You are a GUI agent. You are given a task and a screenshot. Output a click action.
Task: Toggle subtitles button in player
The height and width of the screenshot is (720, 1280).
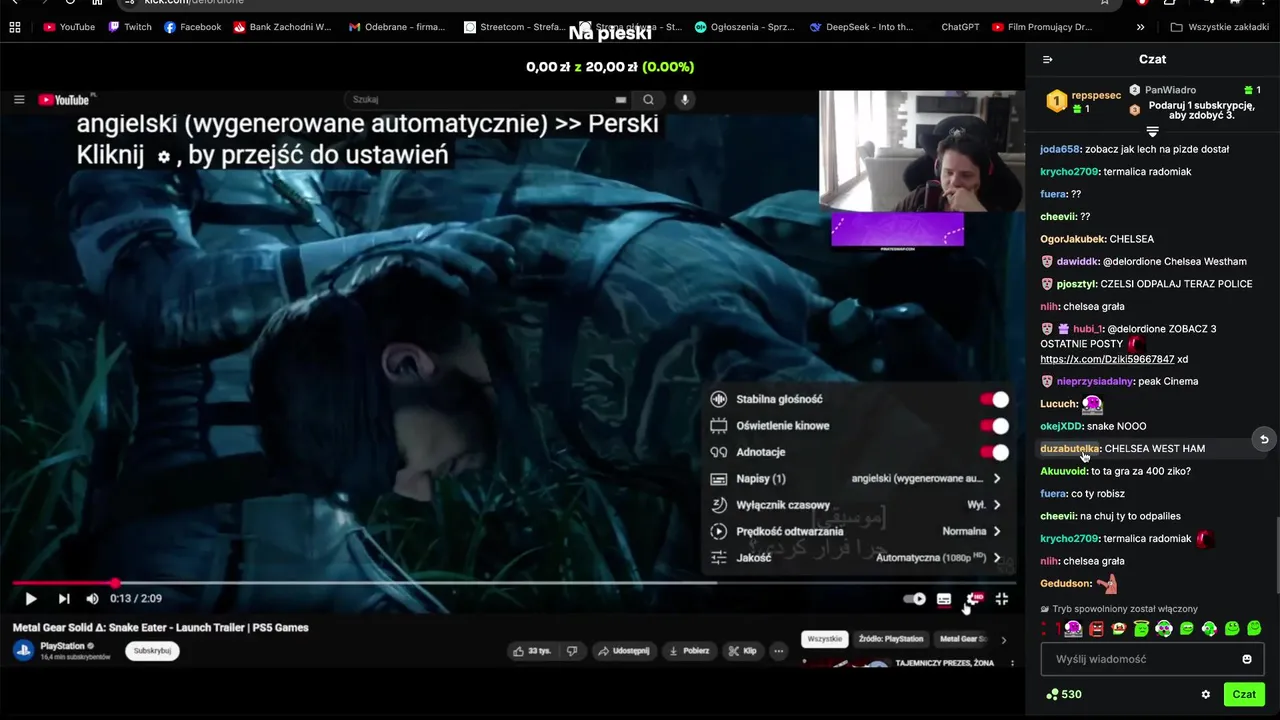(x=943, y=599)
